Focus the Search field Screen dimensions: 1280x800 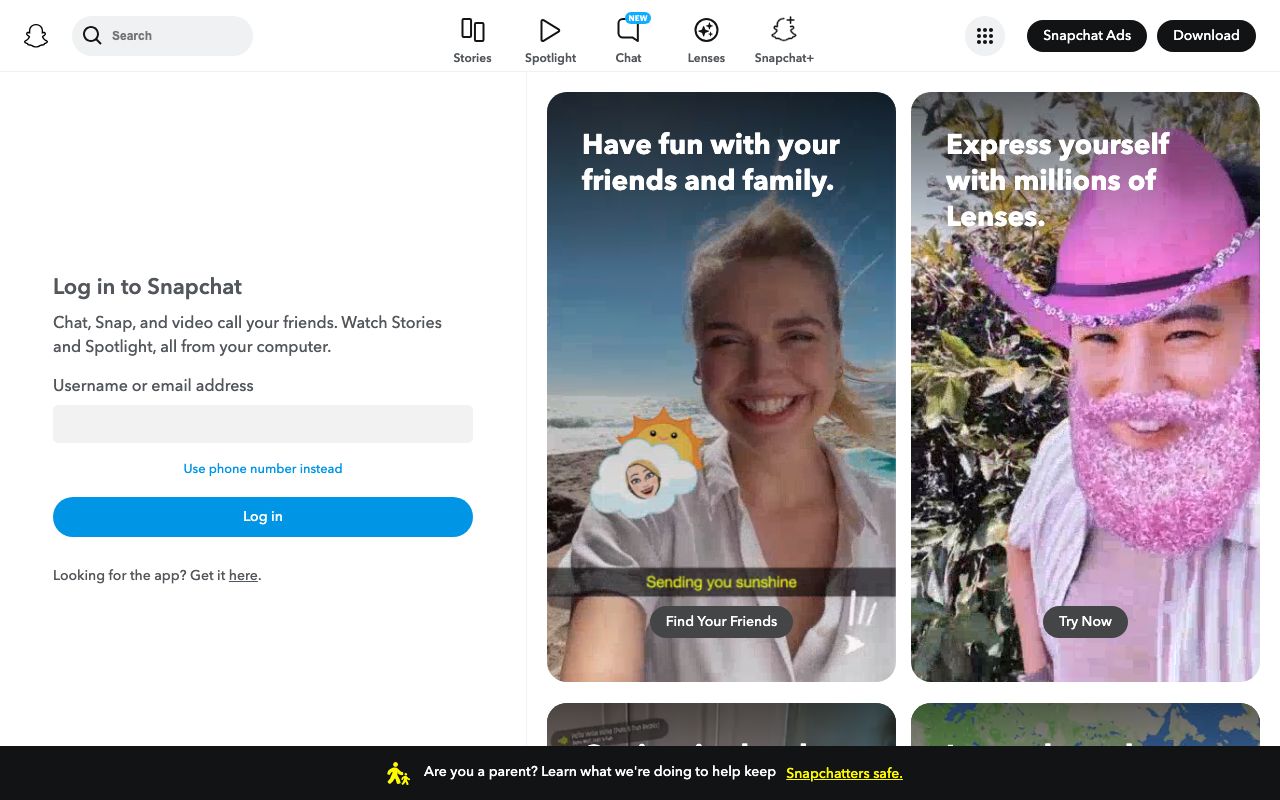click(x=162, y=36)
